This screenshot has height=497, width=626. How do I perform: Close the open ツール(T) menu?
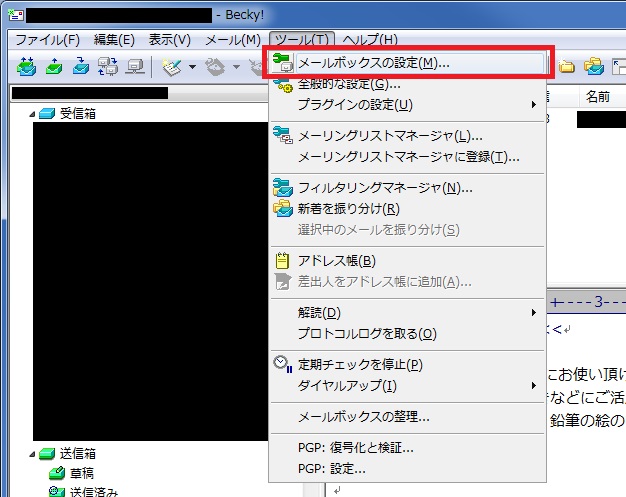302,40
